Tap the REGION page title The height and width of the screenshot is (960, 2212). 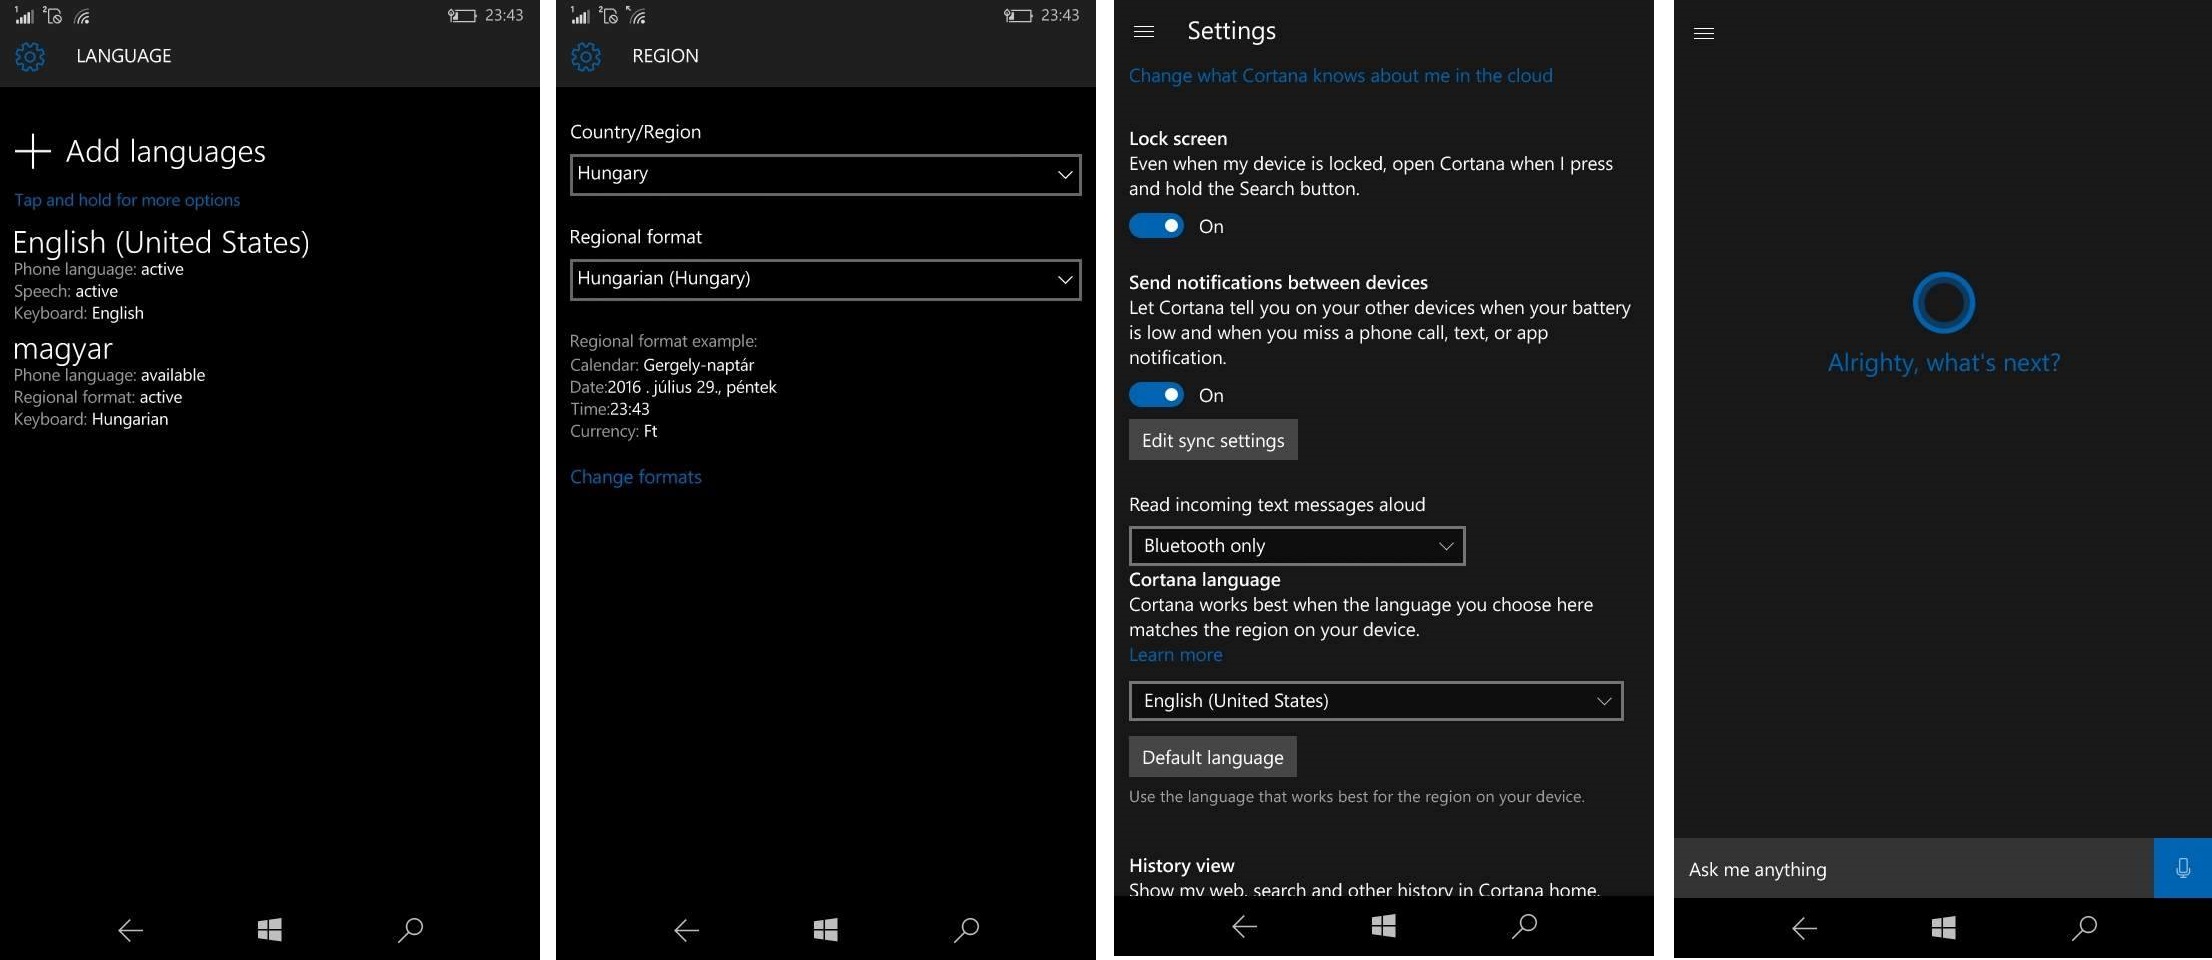665,56
